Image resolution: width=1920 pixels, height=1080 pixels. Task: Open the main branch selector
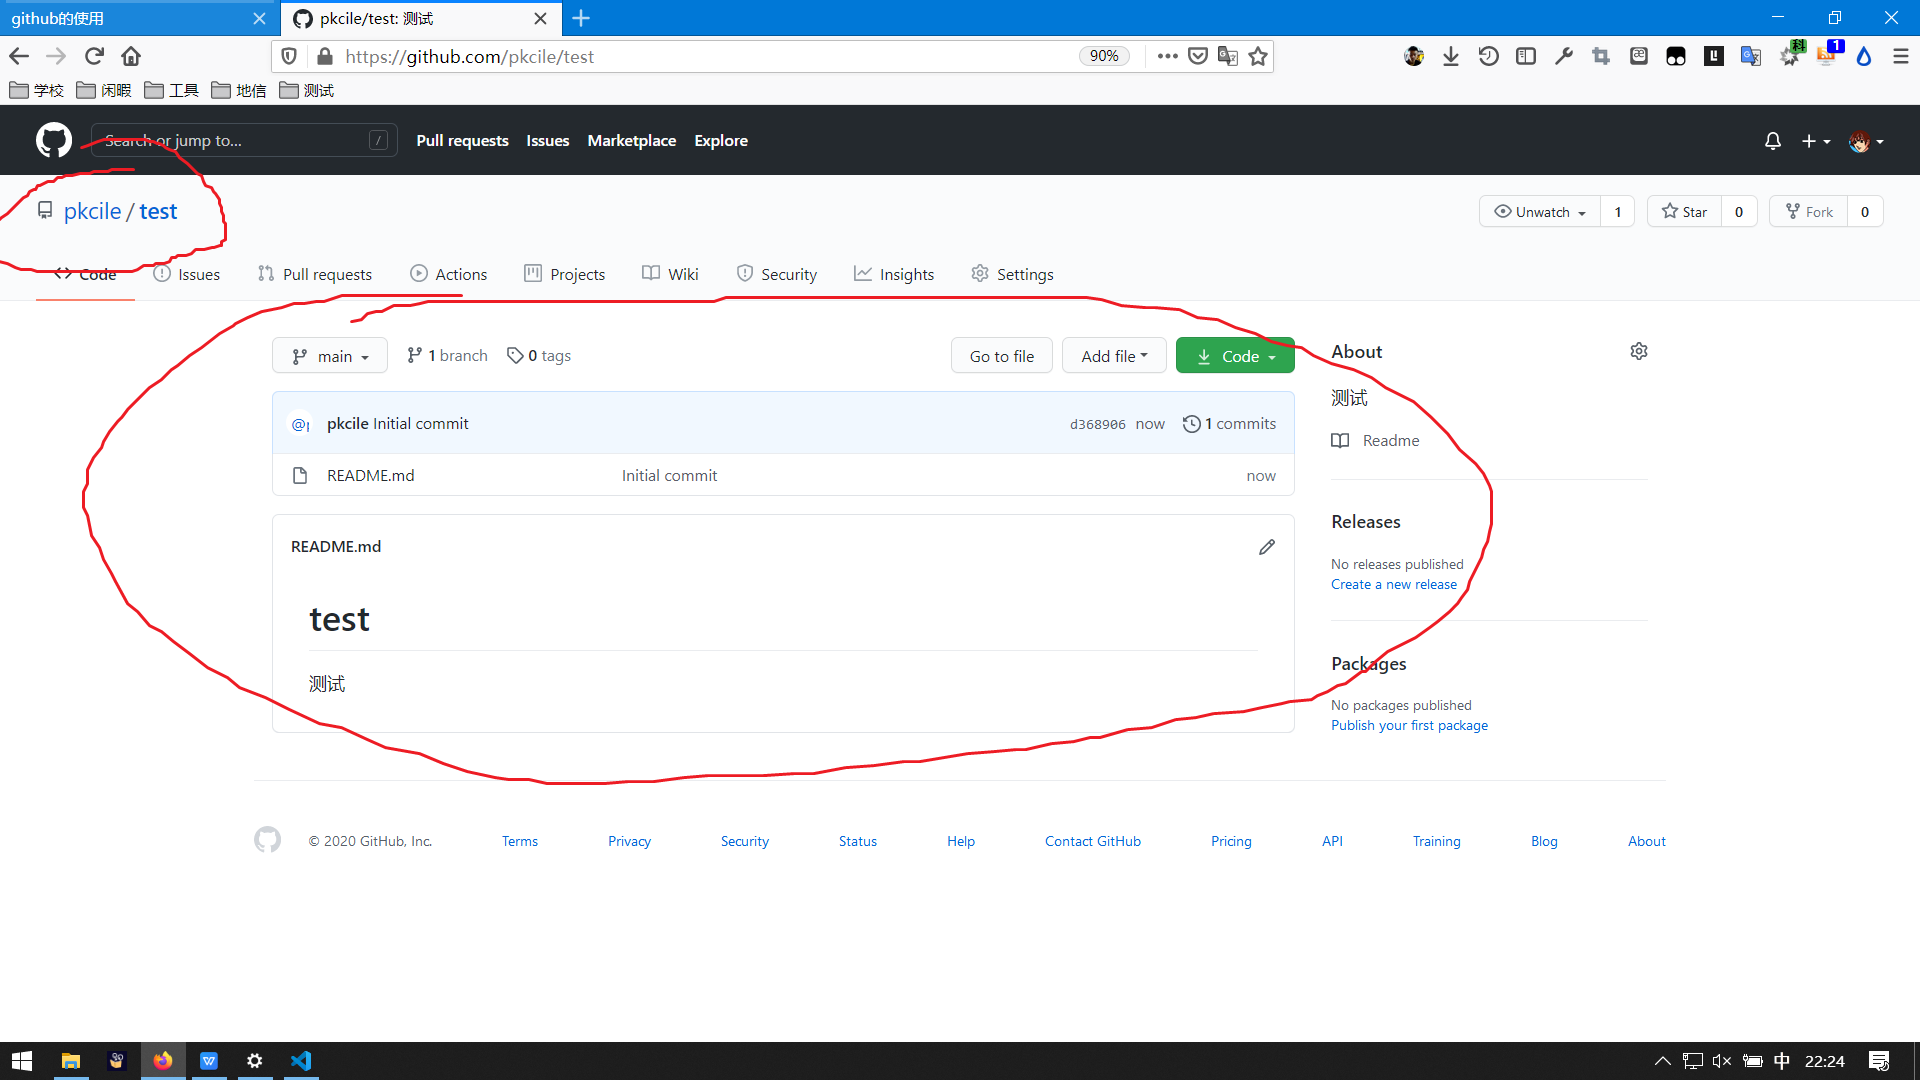tap(330, 356)
